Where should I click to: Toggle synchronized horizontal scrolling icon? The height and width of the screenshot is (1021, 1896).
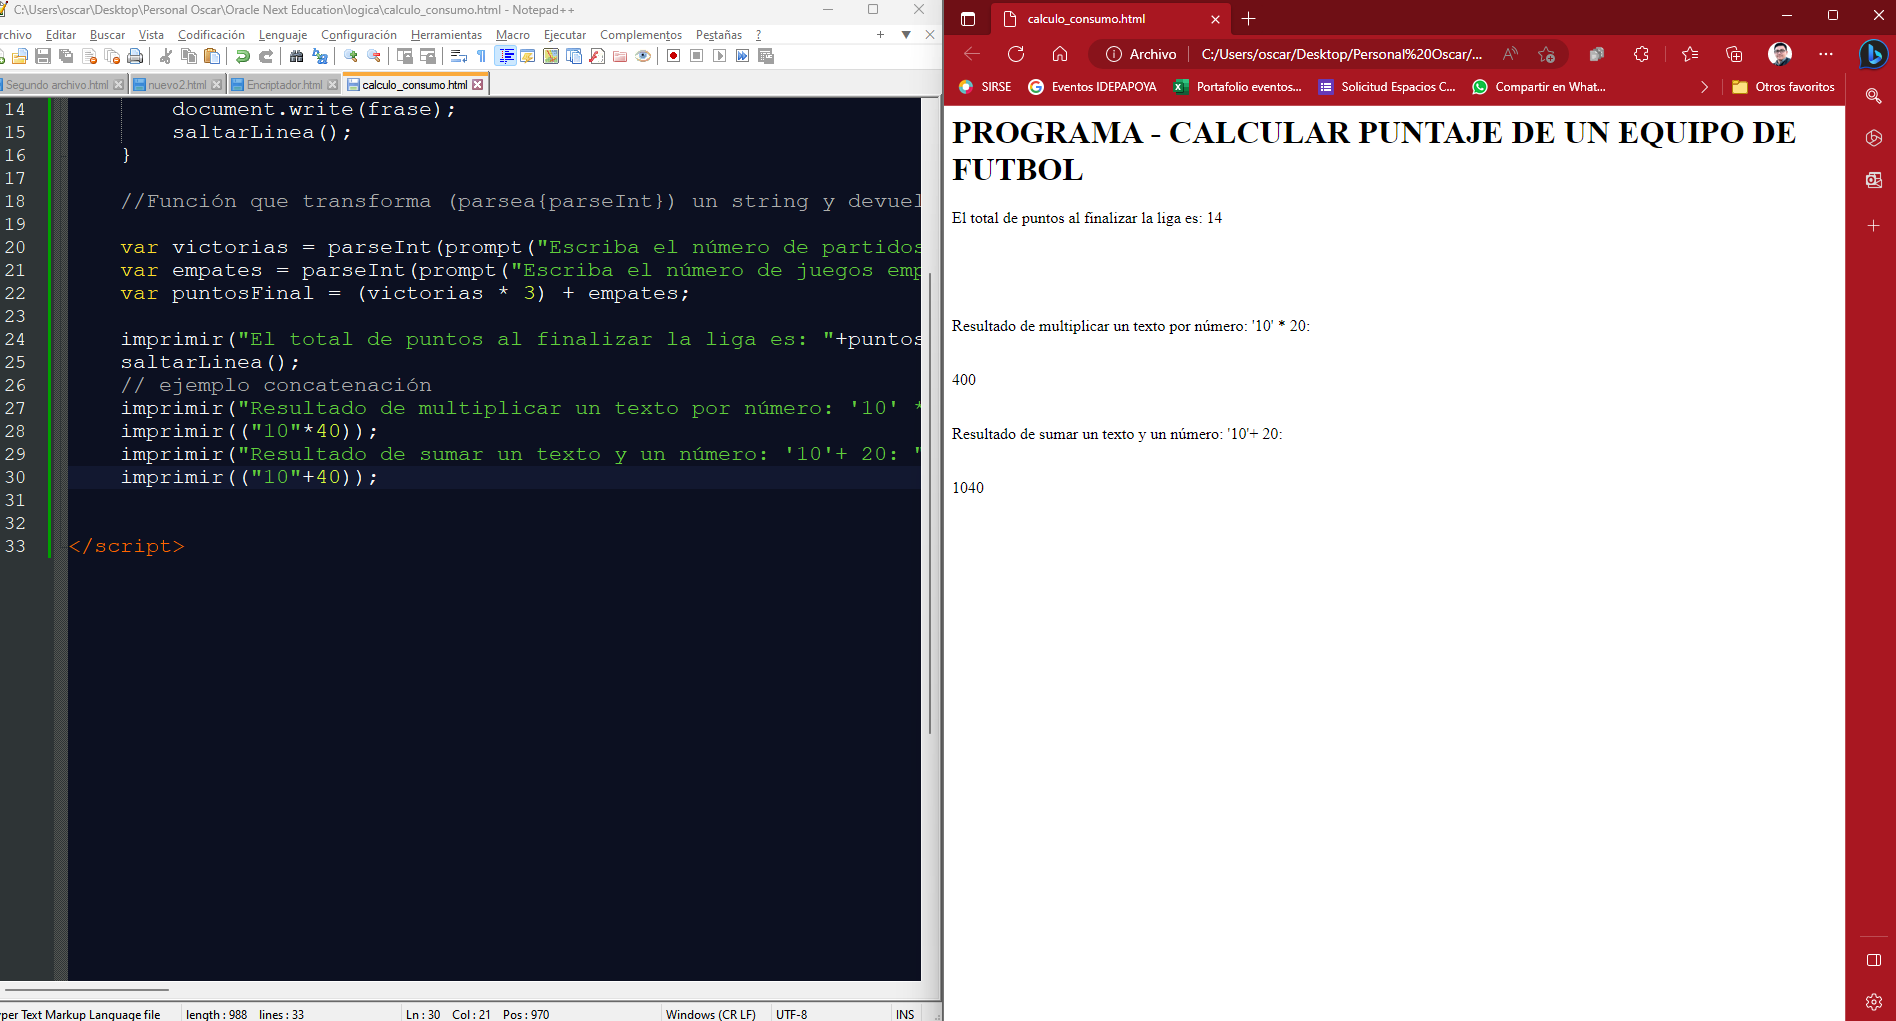click(x=428, y=56)
